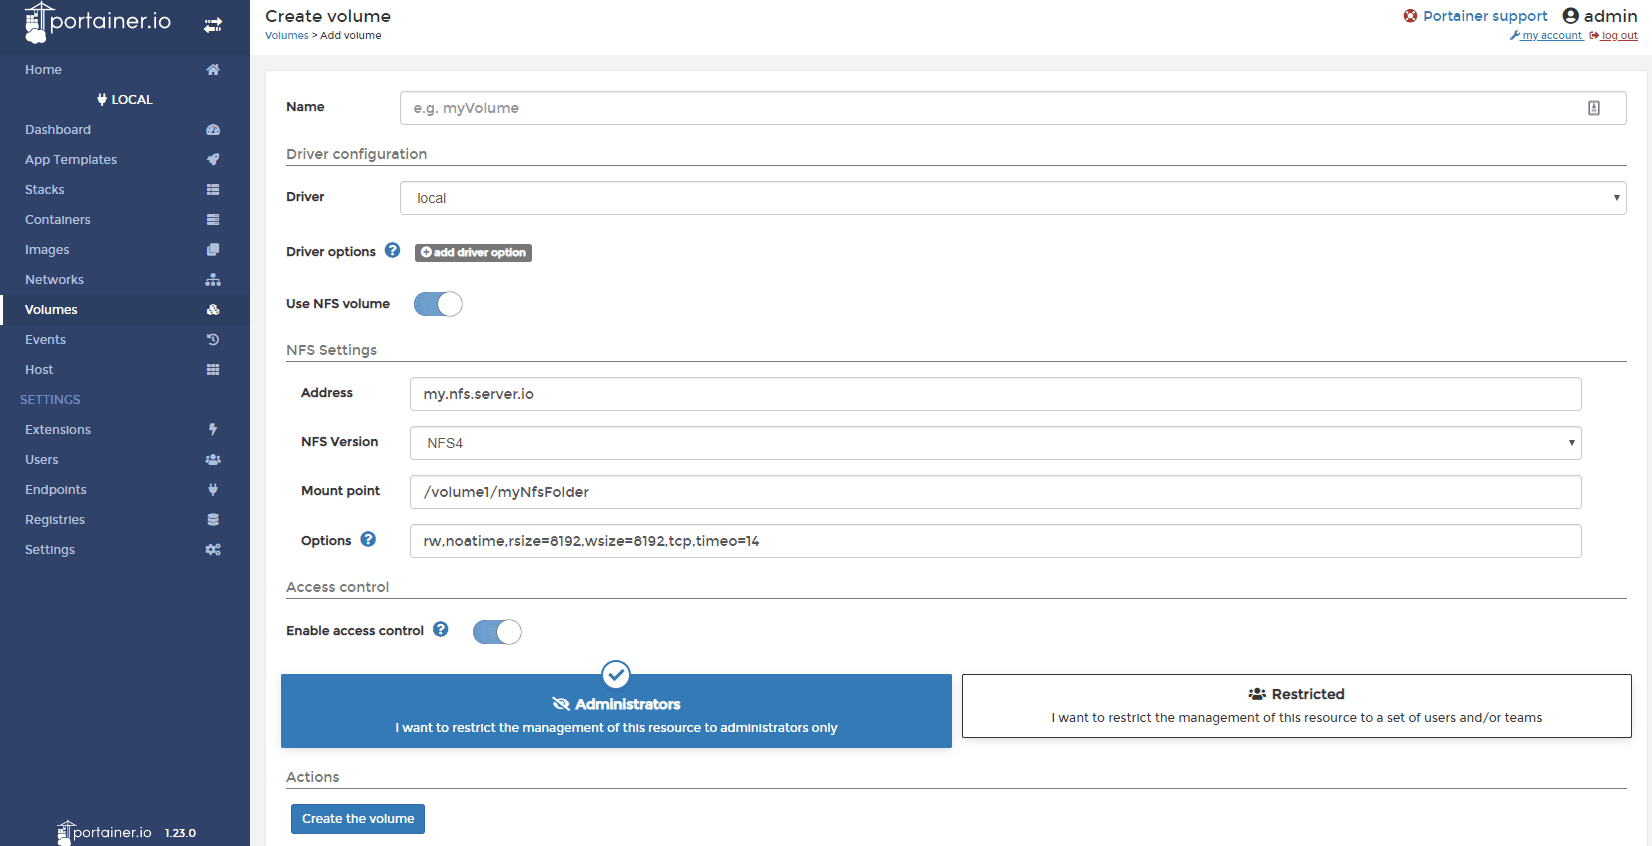
Task: Toggle Enable access control switch
Action: [x=497, y=632]
